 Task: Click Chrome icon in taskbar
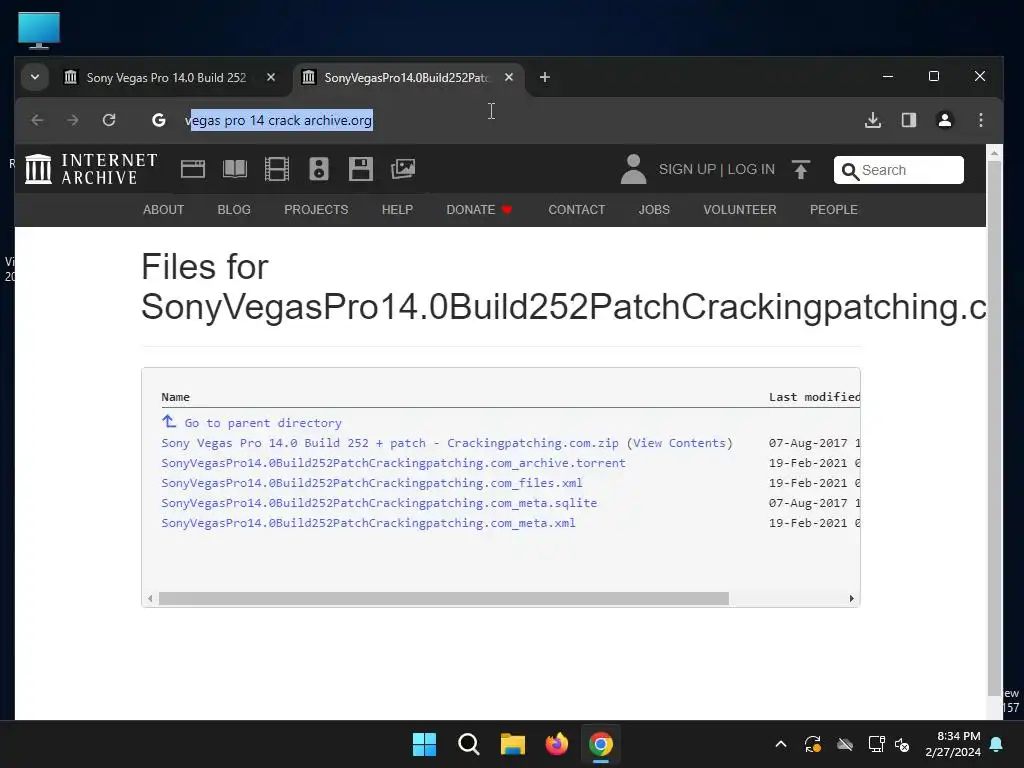pos(601,744)
